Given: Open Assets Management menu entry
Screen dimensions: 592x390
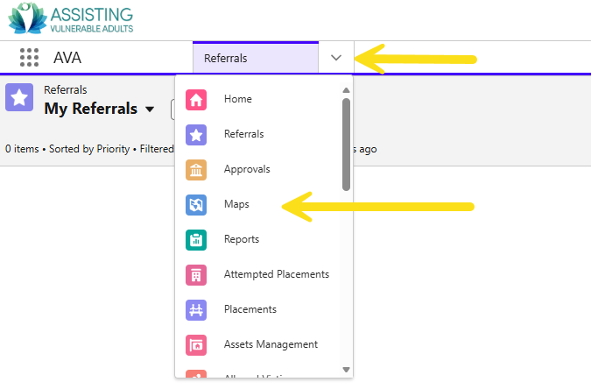Looking at the screenshot, I should (x=271, y=344).
